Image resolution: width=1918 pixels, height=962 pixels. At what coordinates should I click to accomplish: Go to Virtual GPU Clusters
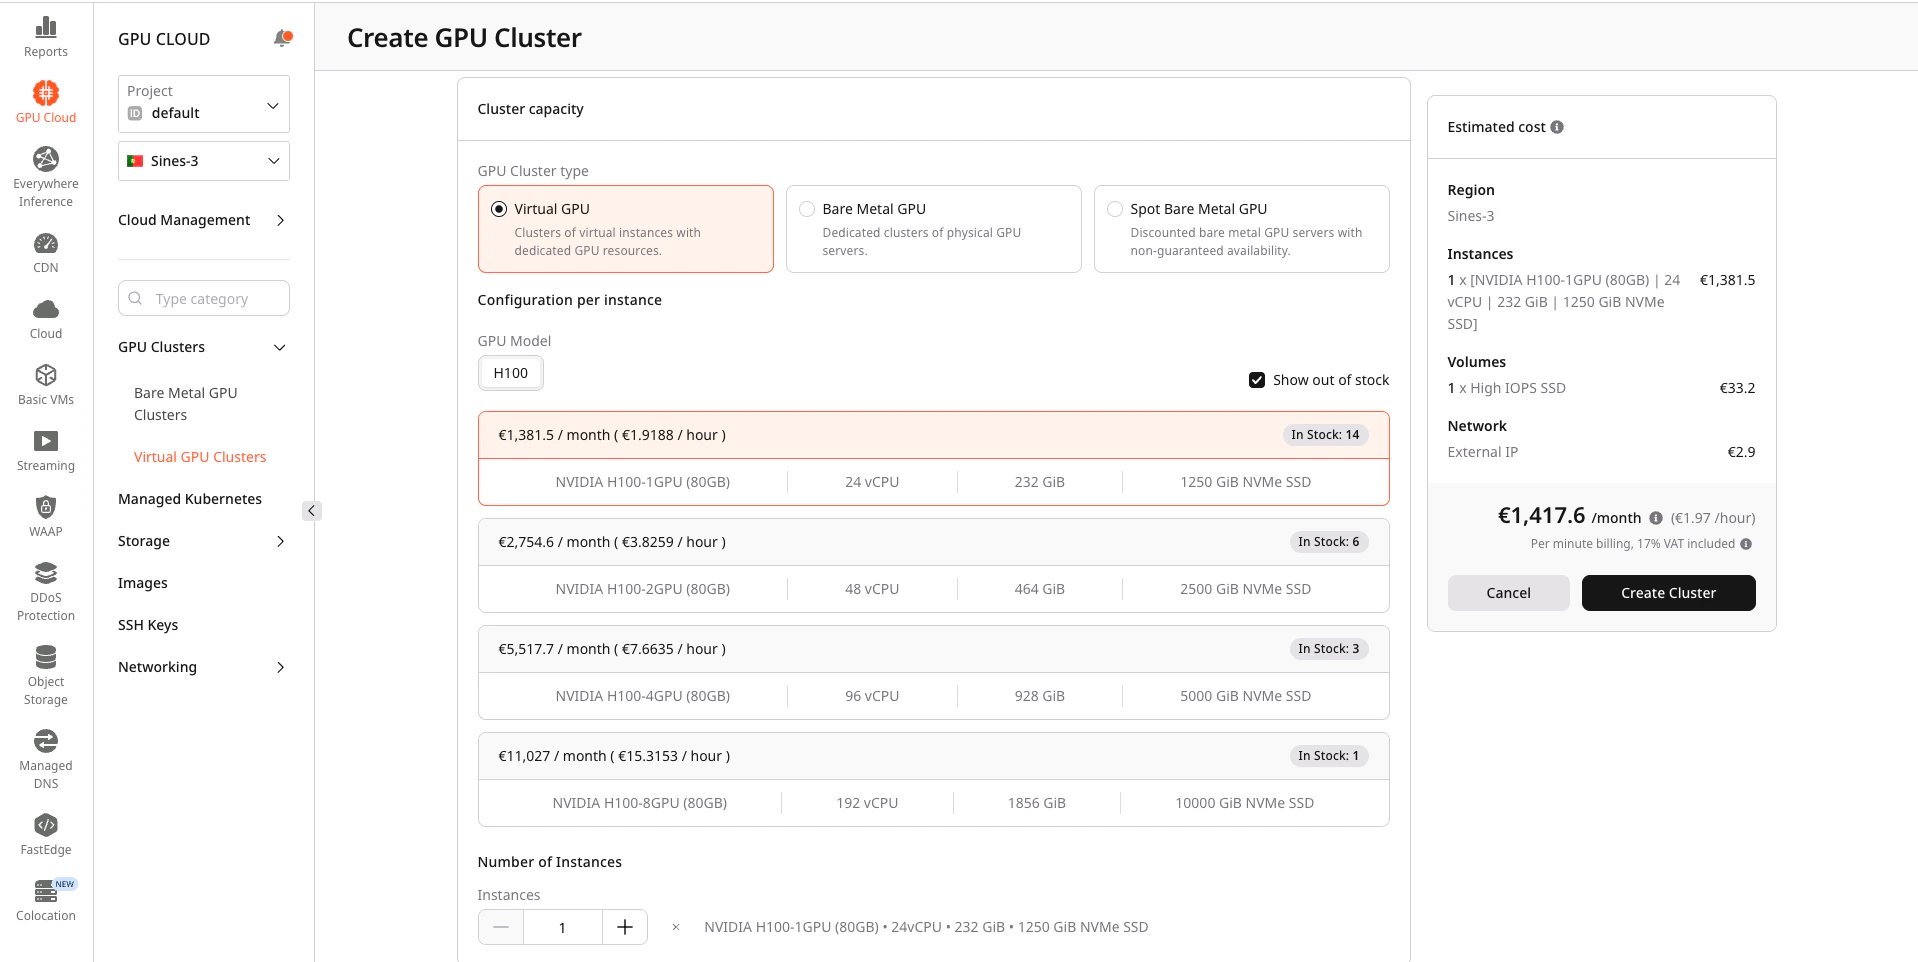(200, 456)
